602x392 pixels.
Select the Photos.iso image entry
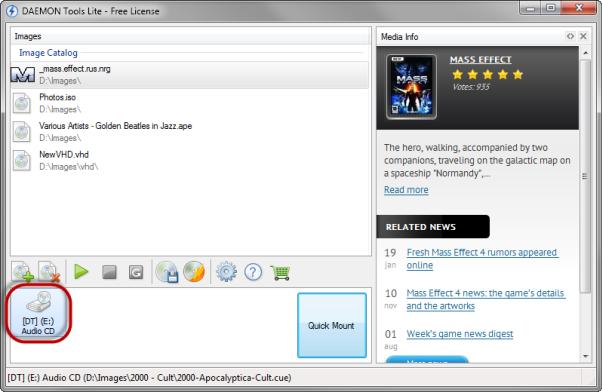point(190,103)
